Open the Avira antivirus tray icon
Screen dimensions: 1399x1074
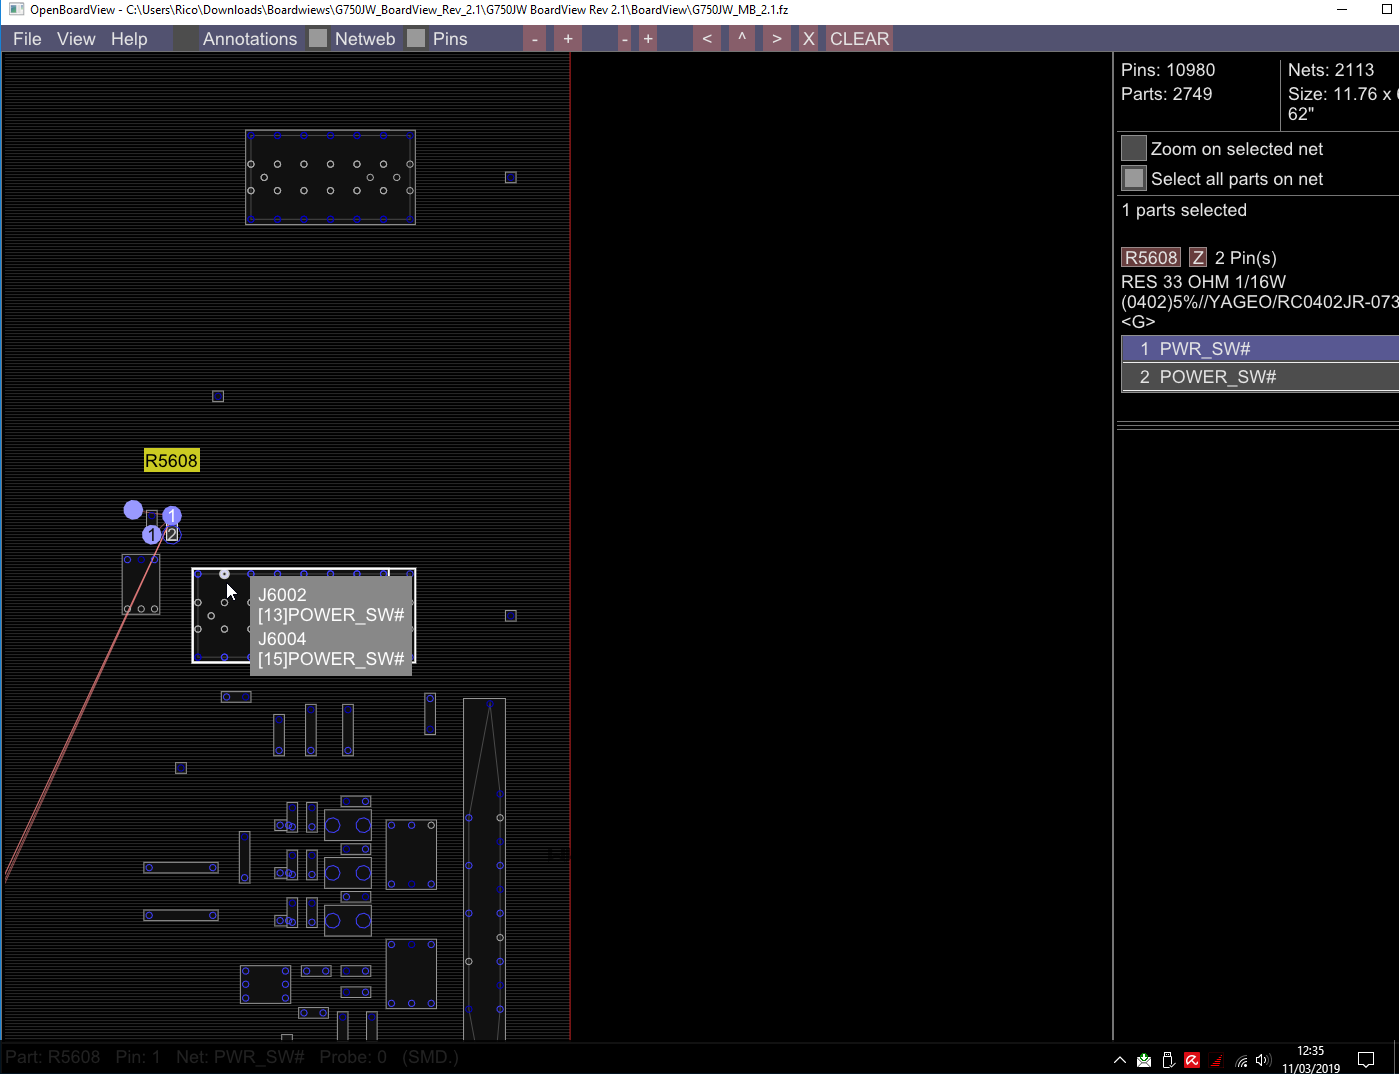[x=1191, y=1060]
